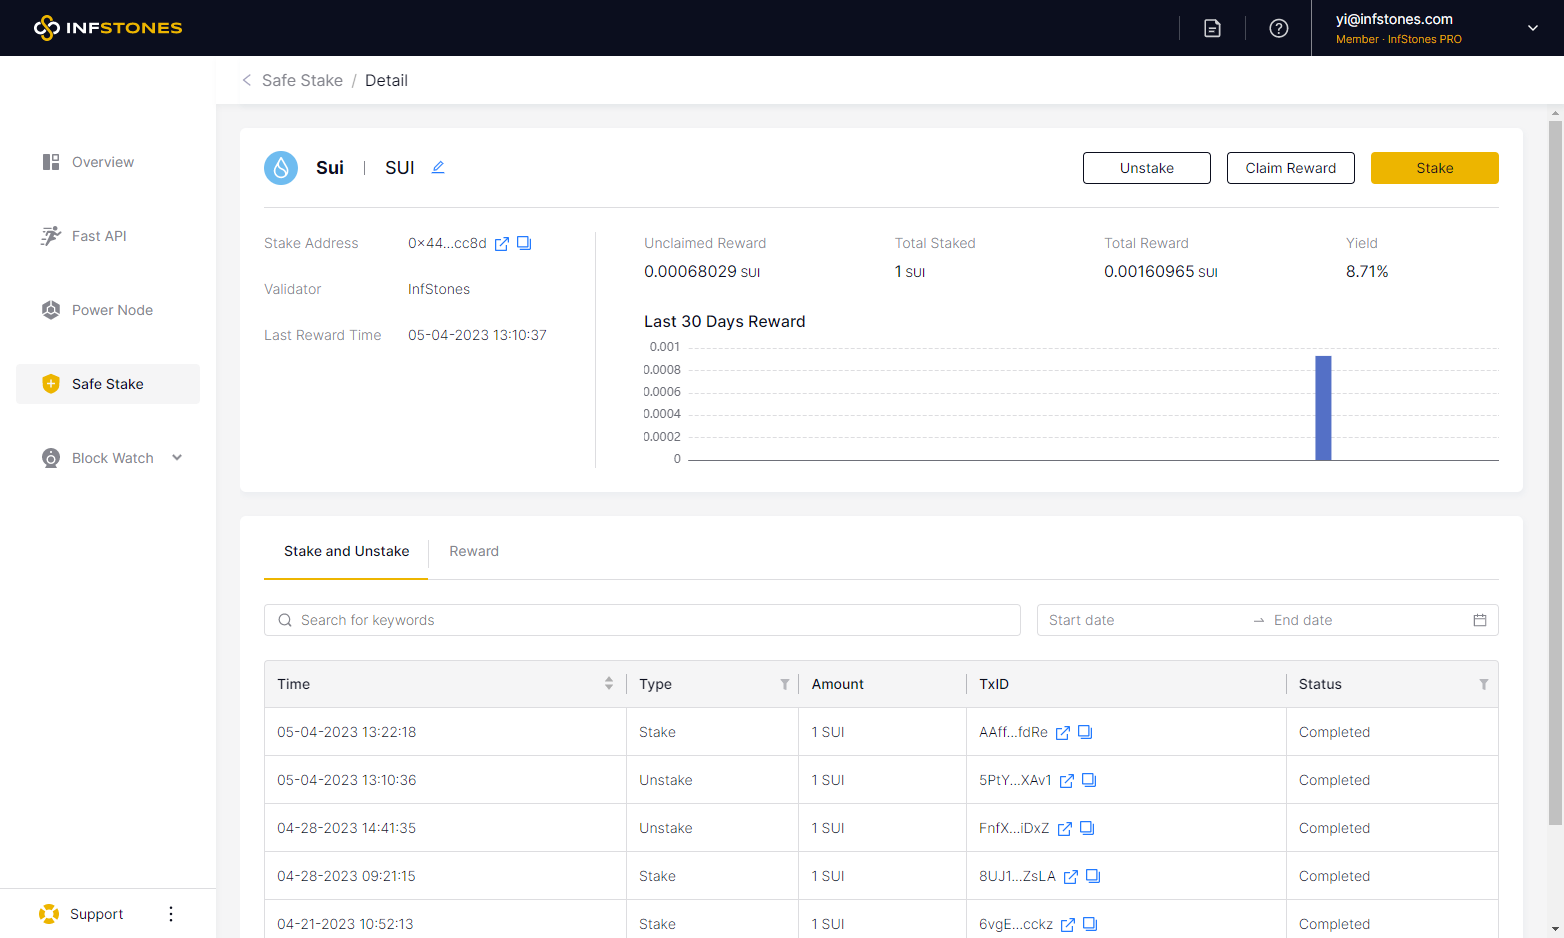Select Safe Stake in sidebar
1564x938 pixels.
click(108, 384)
